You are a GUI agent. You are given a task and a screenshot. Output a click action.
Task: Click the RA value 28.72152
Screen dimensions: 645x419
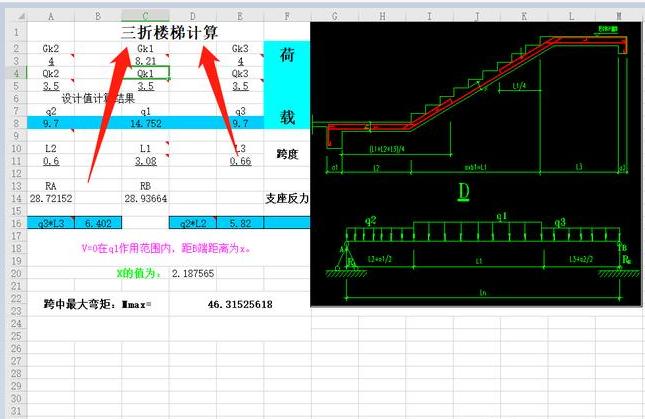click(51, 198)
